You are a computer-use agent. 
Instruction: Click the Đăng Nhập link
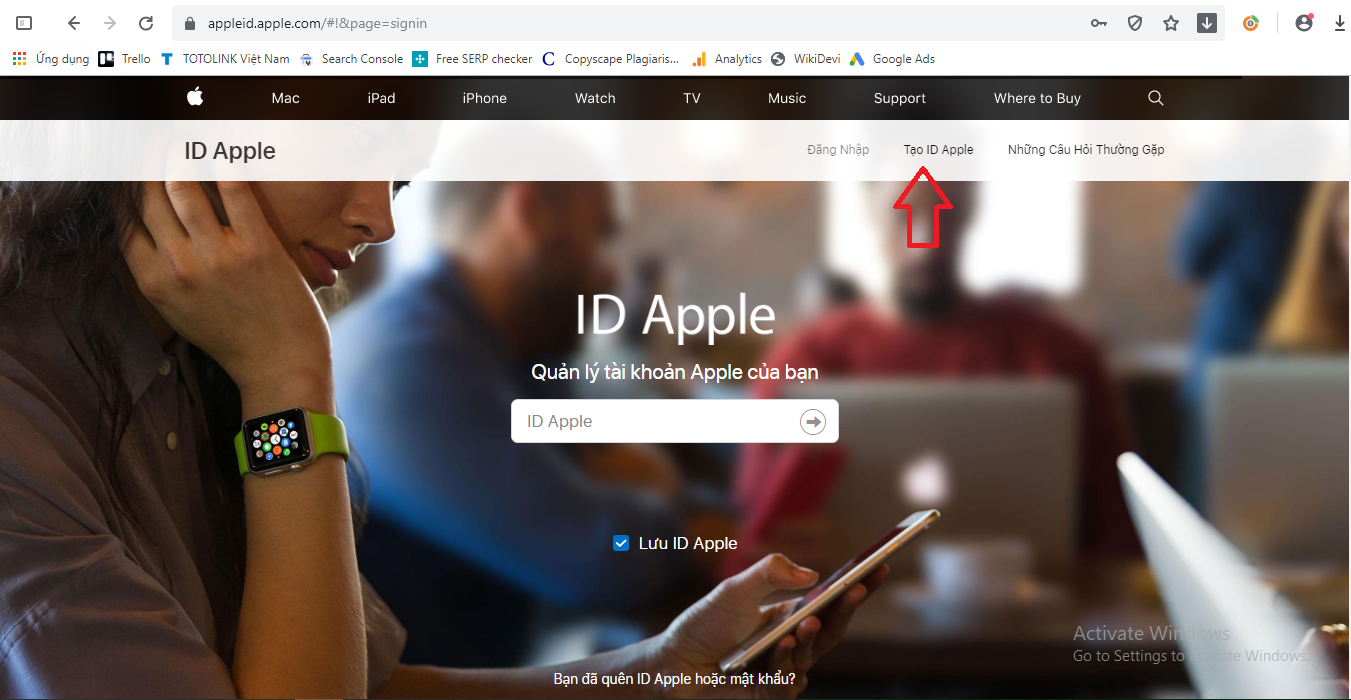tap(838, 150)
